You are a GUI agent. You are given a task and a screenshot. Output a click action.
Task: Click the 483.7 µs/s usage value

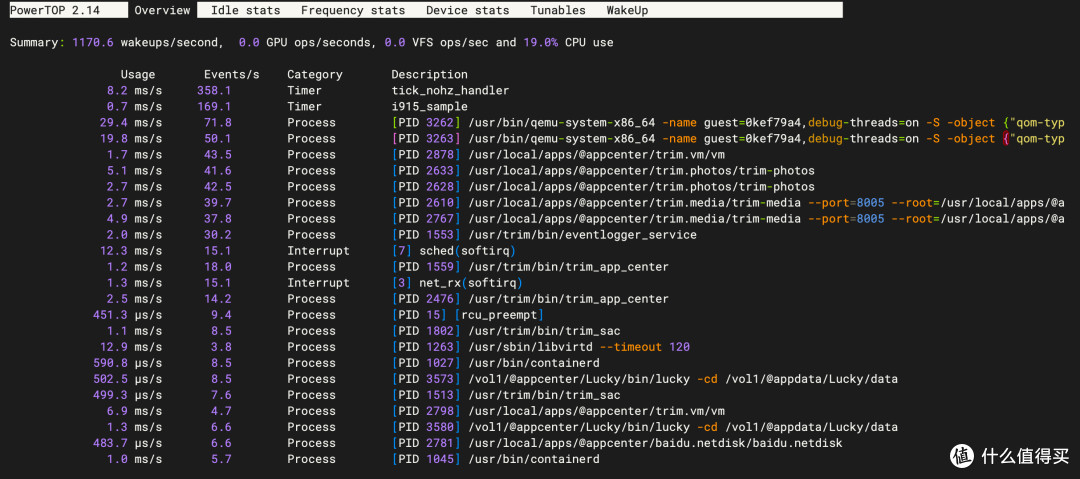(x=127, y=443)
